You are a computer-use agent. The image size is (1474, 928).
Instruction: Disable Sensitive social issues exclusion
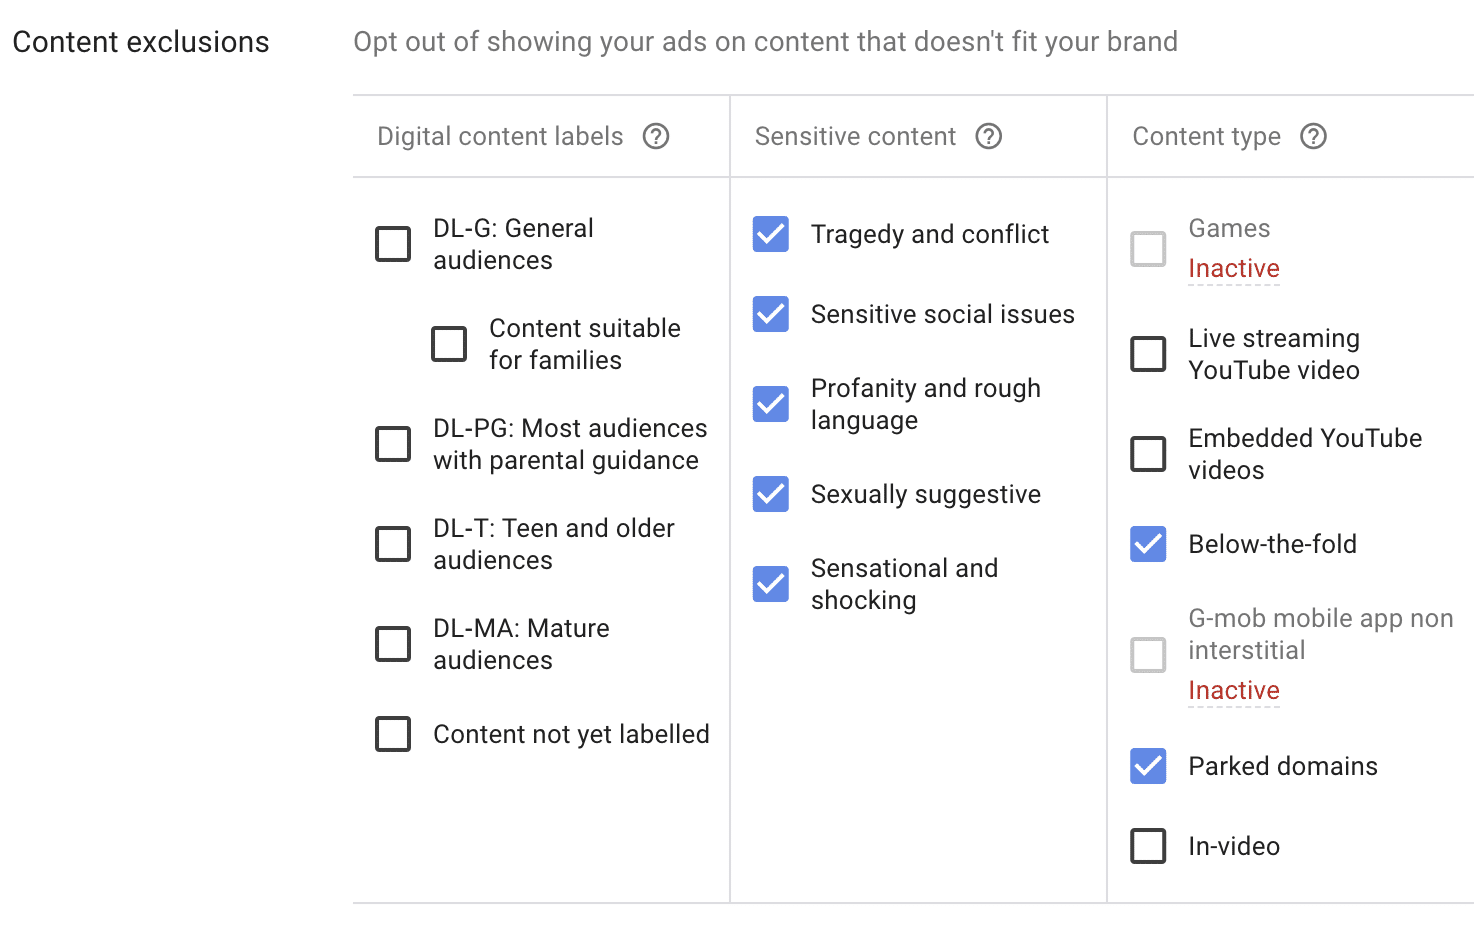pos(771,314)
